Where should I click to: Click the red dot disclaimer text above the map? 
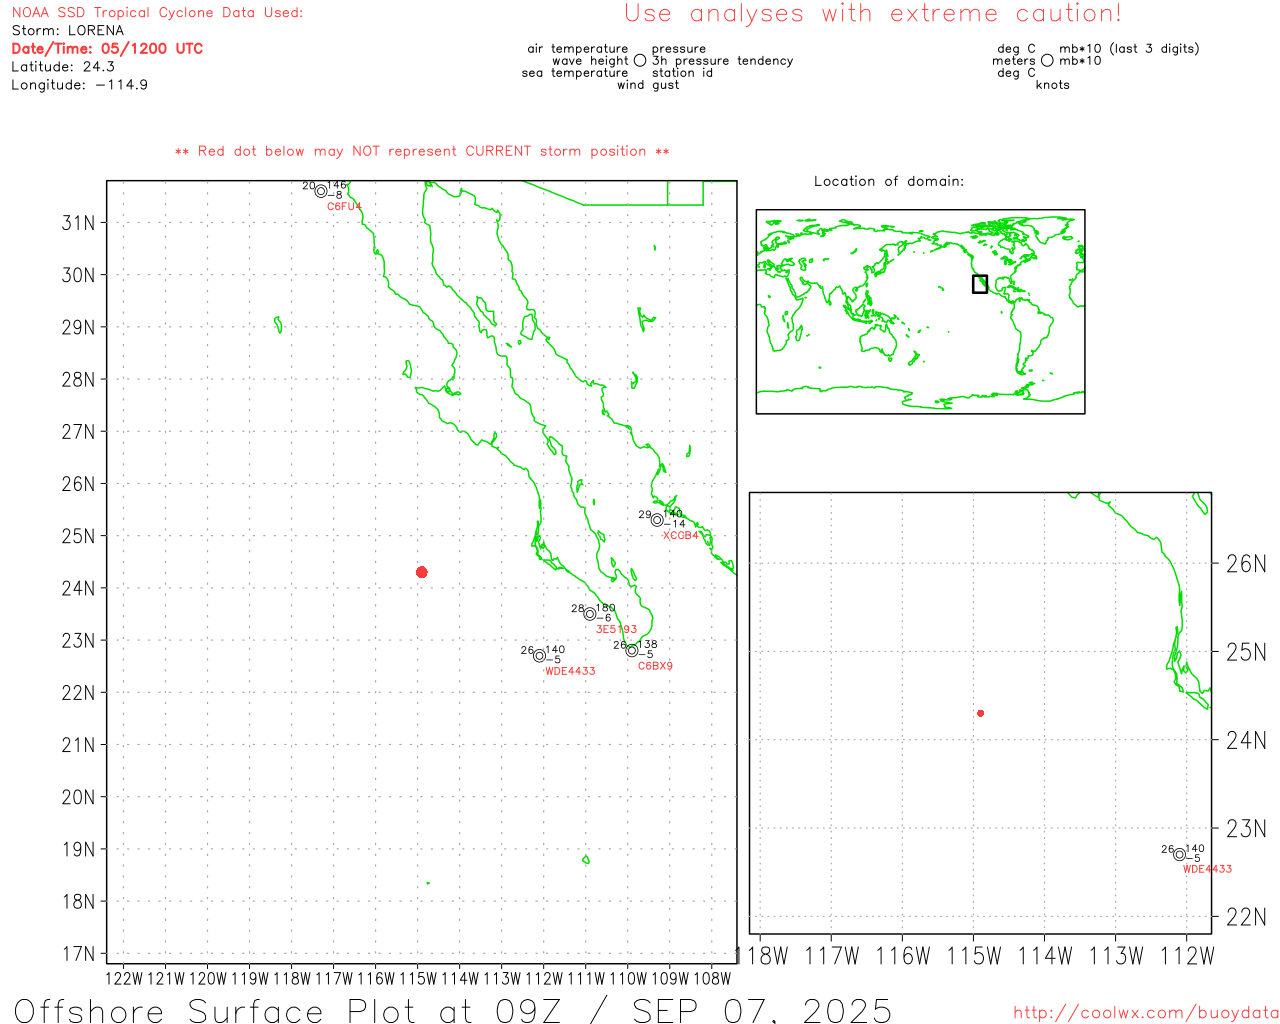tap(422, 152)
